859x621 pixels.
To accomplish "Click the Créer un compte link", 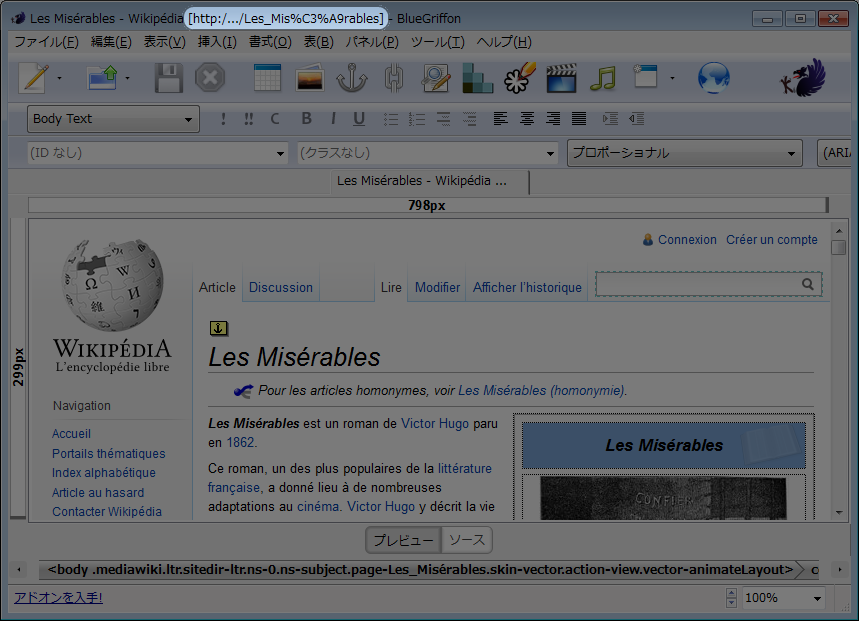I will [x=771, y=240].
